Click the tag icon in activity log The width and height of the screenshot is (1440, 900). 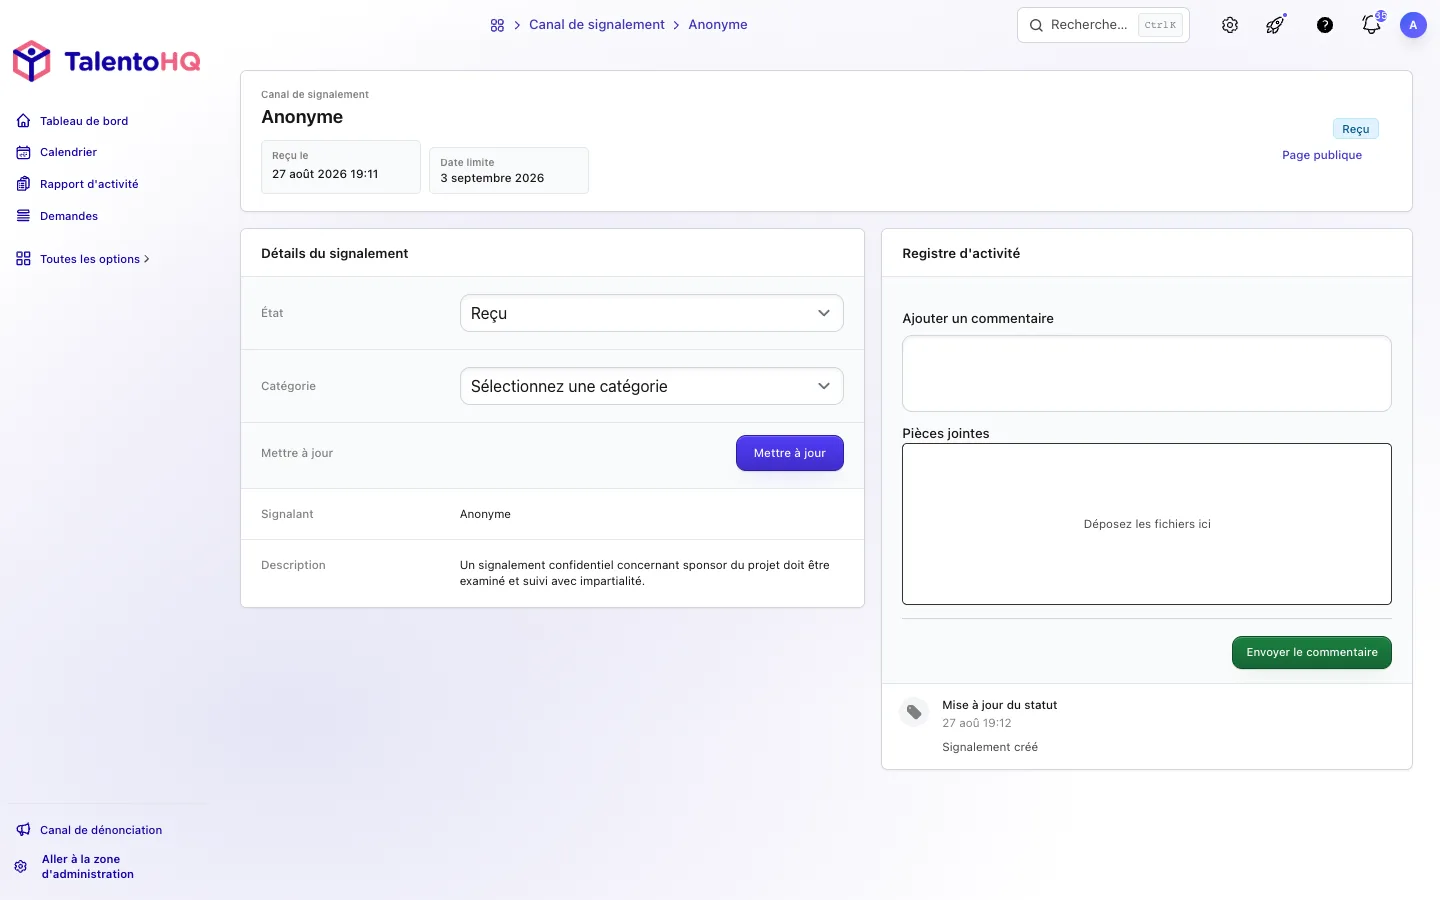(x=914, y=712)
